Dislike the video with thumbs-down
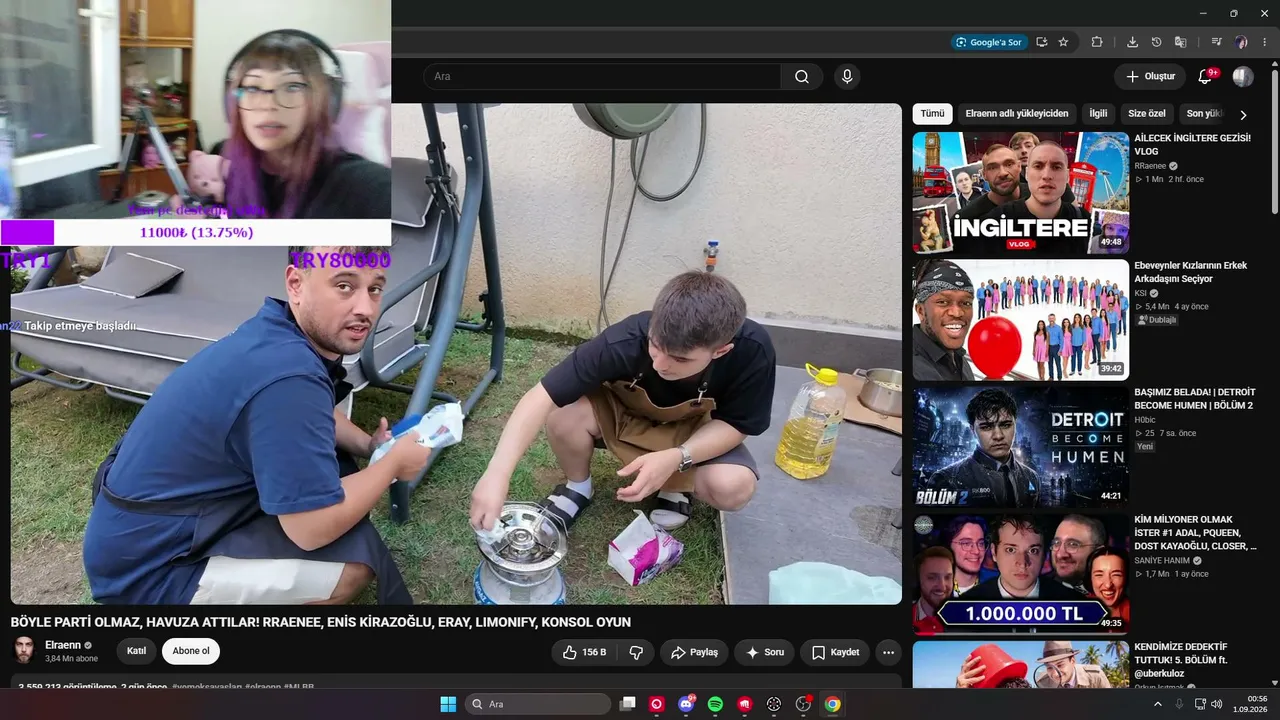 (636, 652)
